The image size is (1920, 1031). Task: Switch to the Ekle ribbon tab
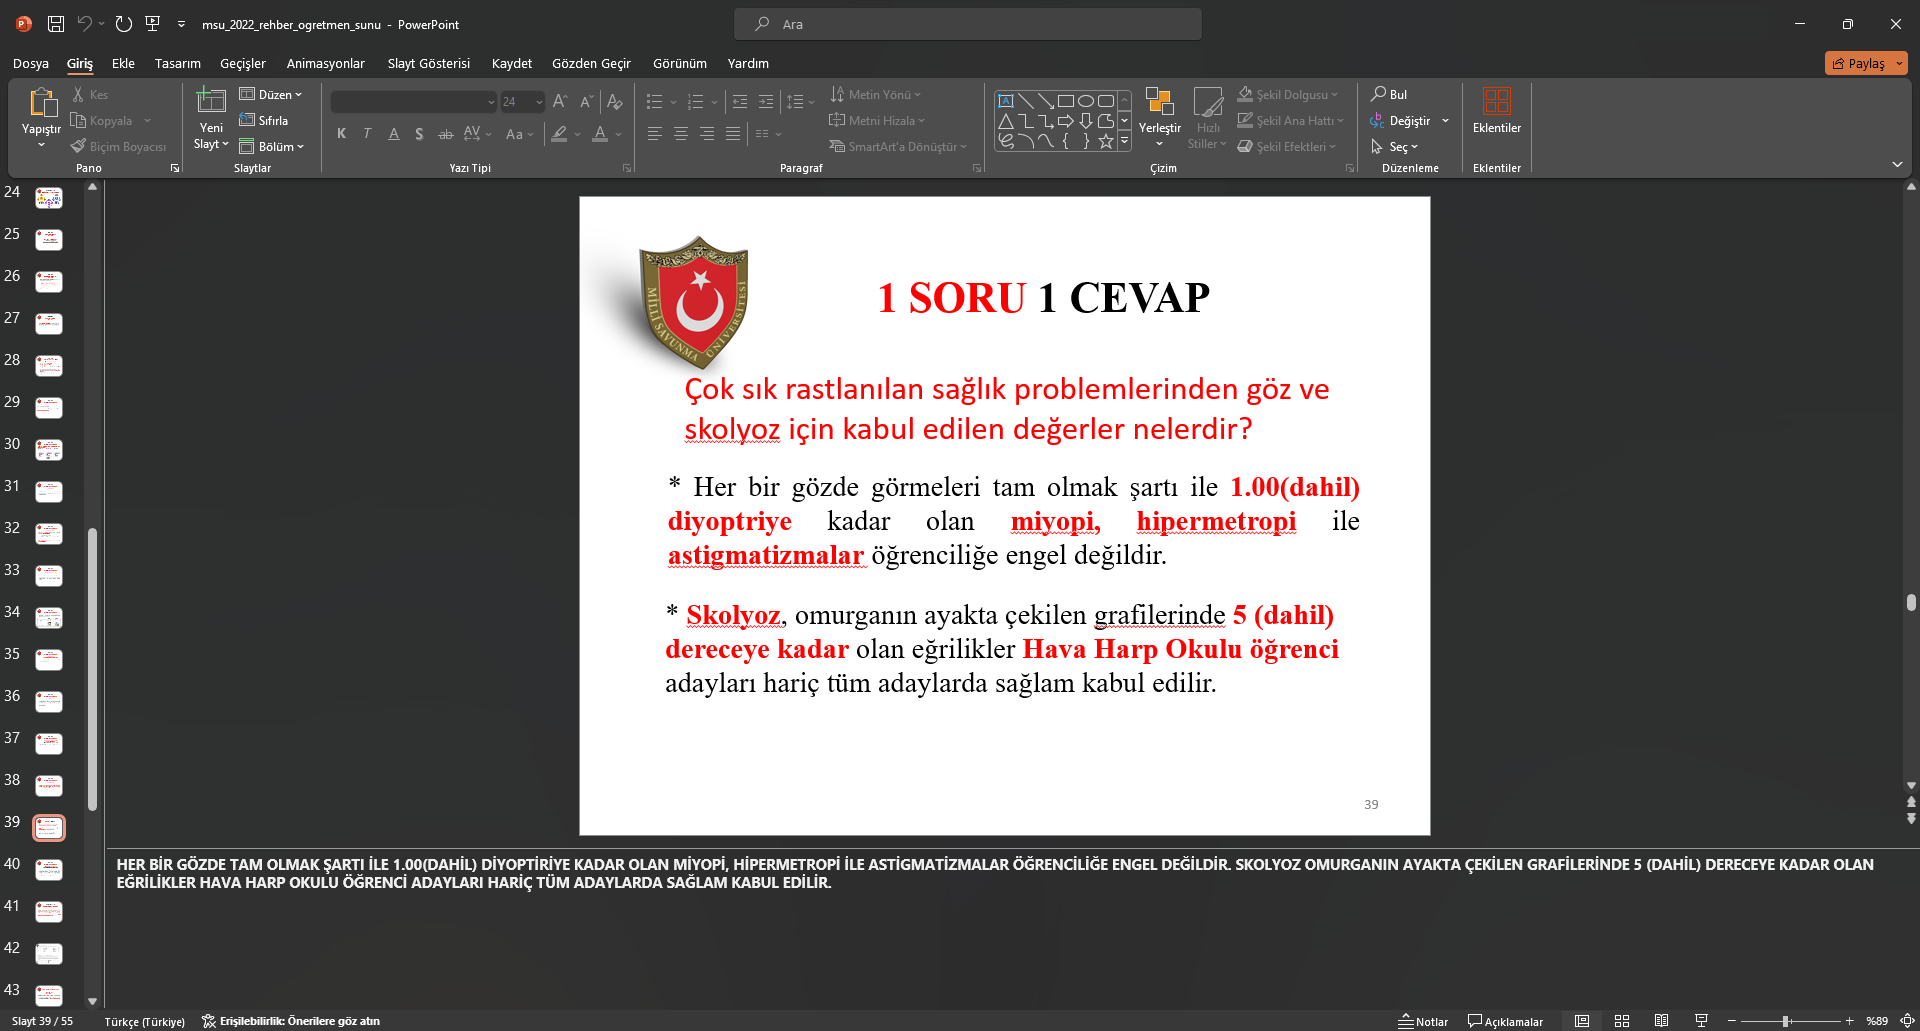pos(122,63)
